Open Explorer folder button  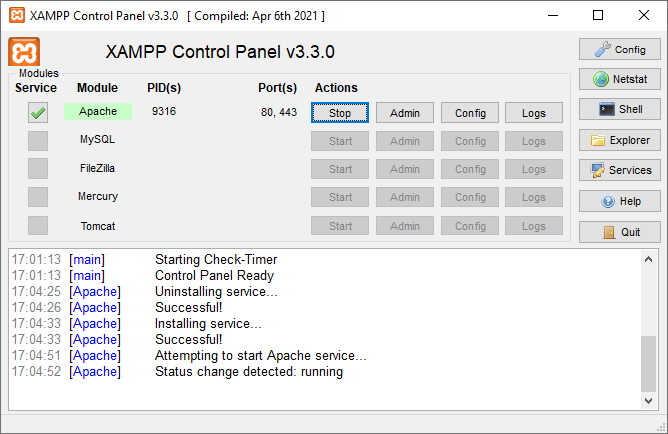coord(619,140)
